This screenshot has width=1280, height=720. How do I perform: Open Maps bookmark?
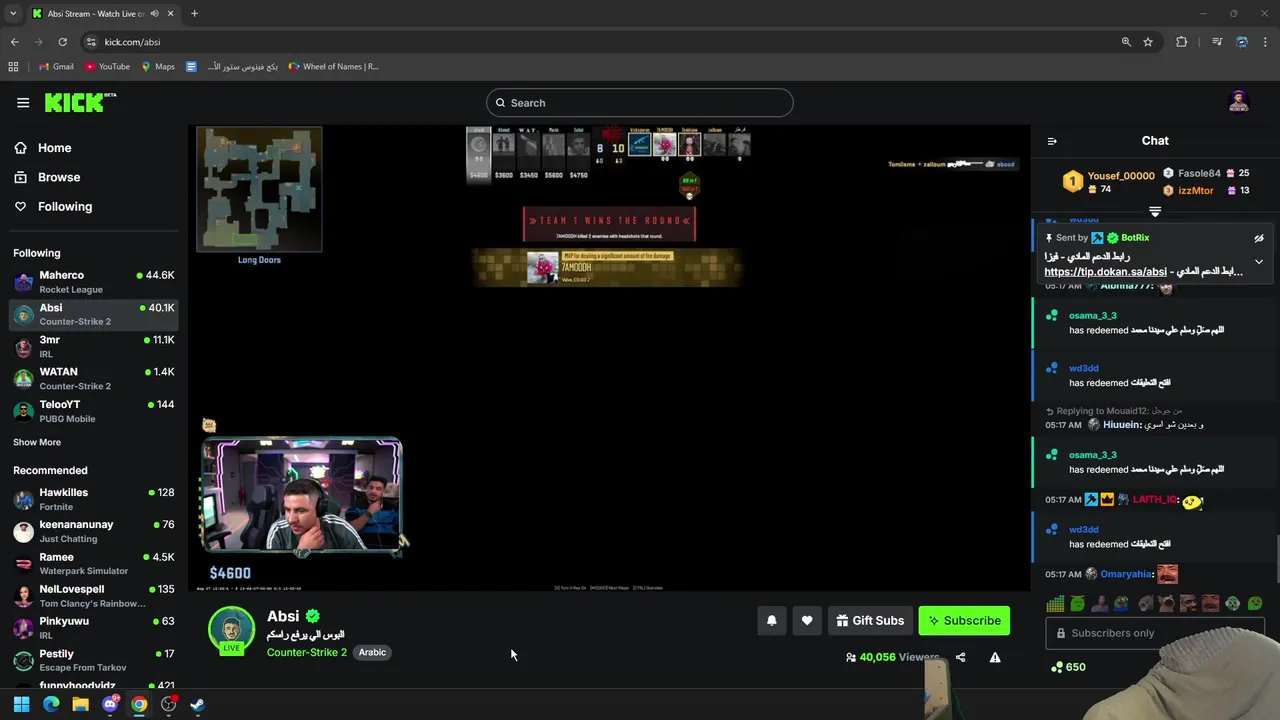pos(158,67)
